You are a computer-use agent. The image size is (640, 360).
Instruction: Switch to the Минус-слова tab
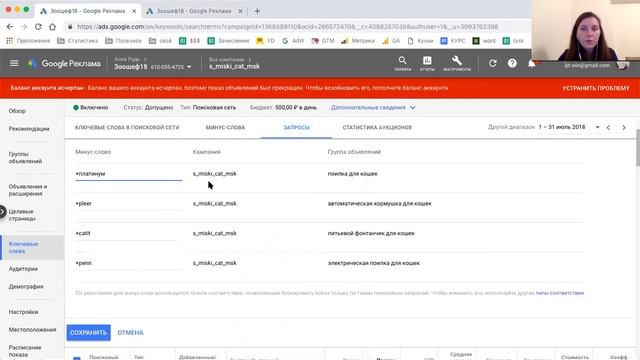point(225,127)
